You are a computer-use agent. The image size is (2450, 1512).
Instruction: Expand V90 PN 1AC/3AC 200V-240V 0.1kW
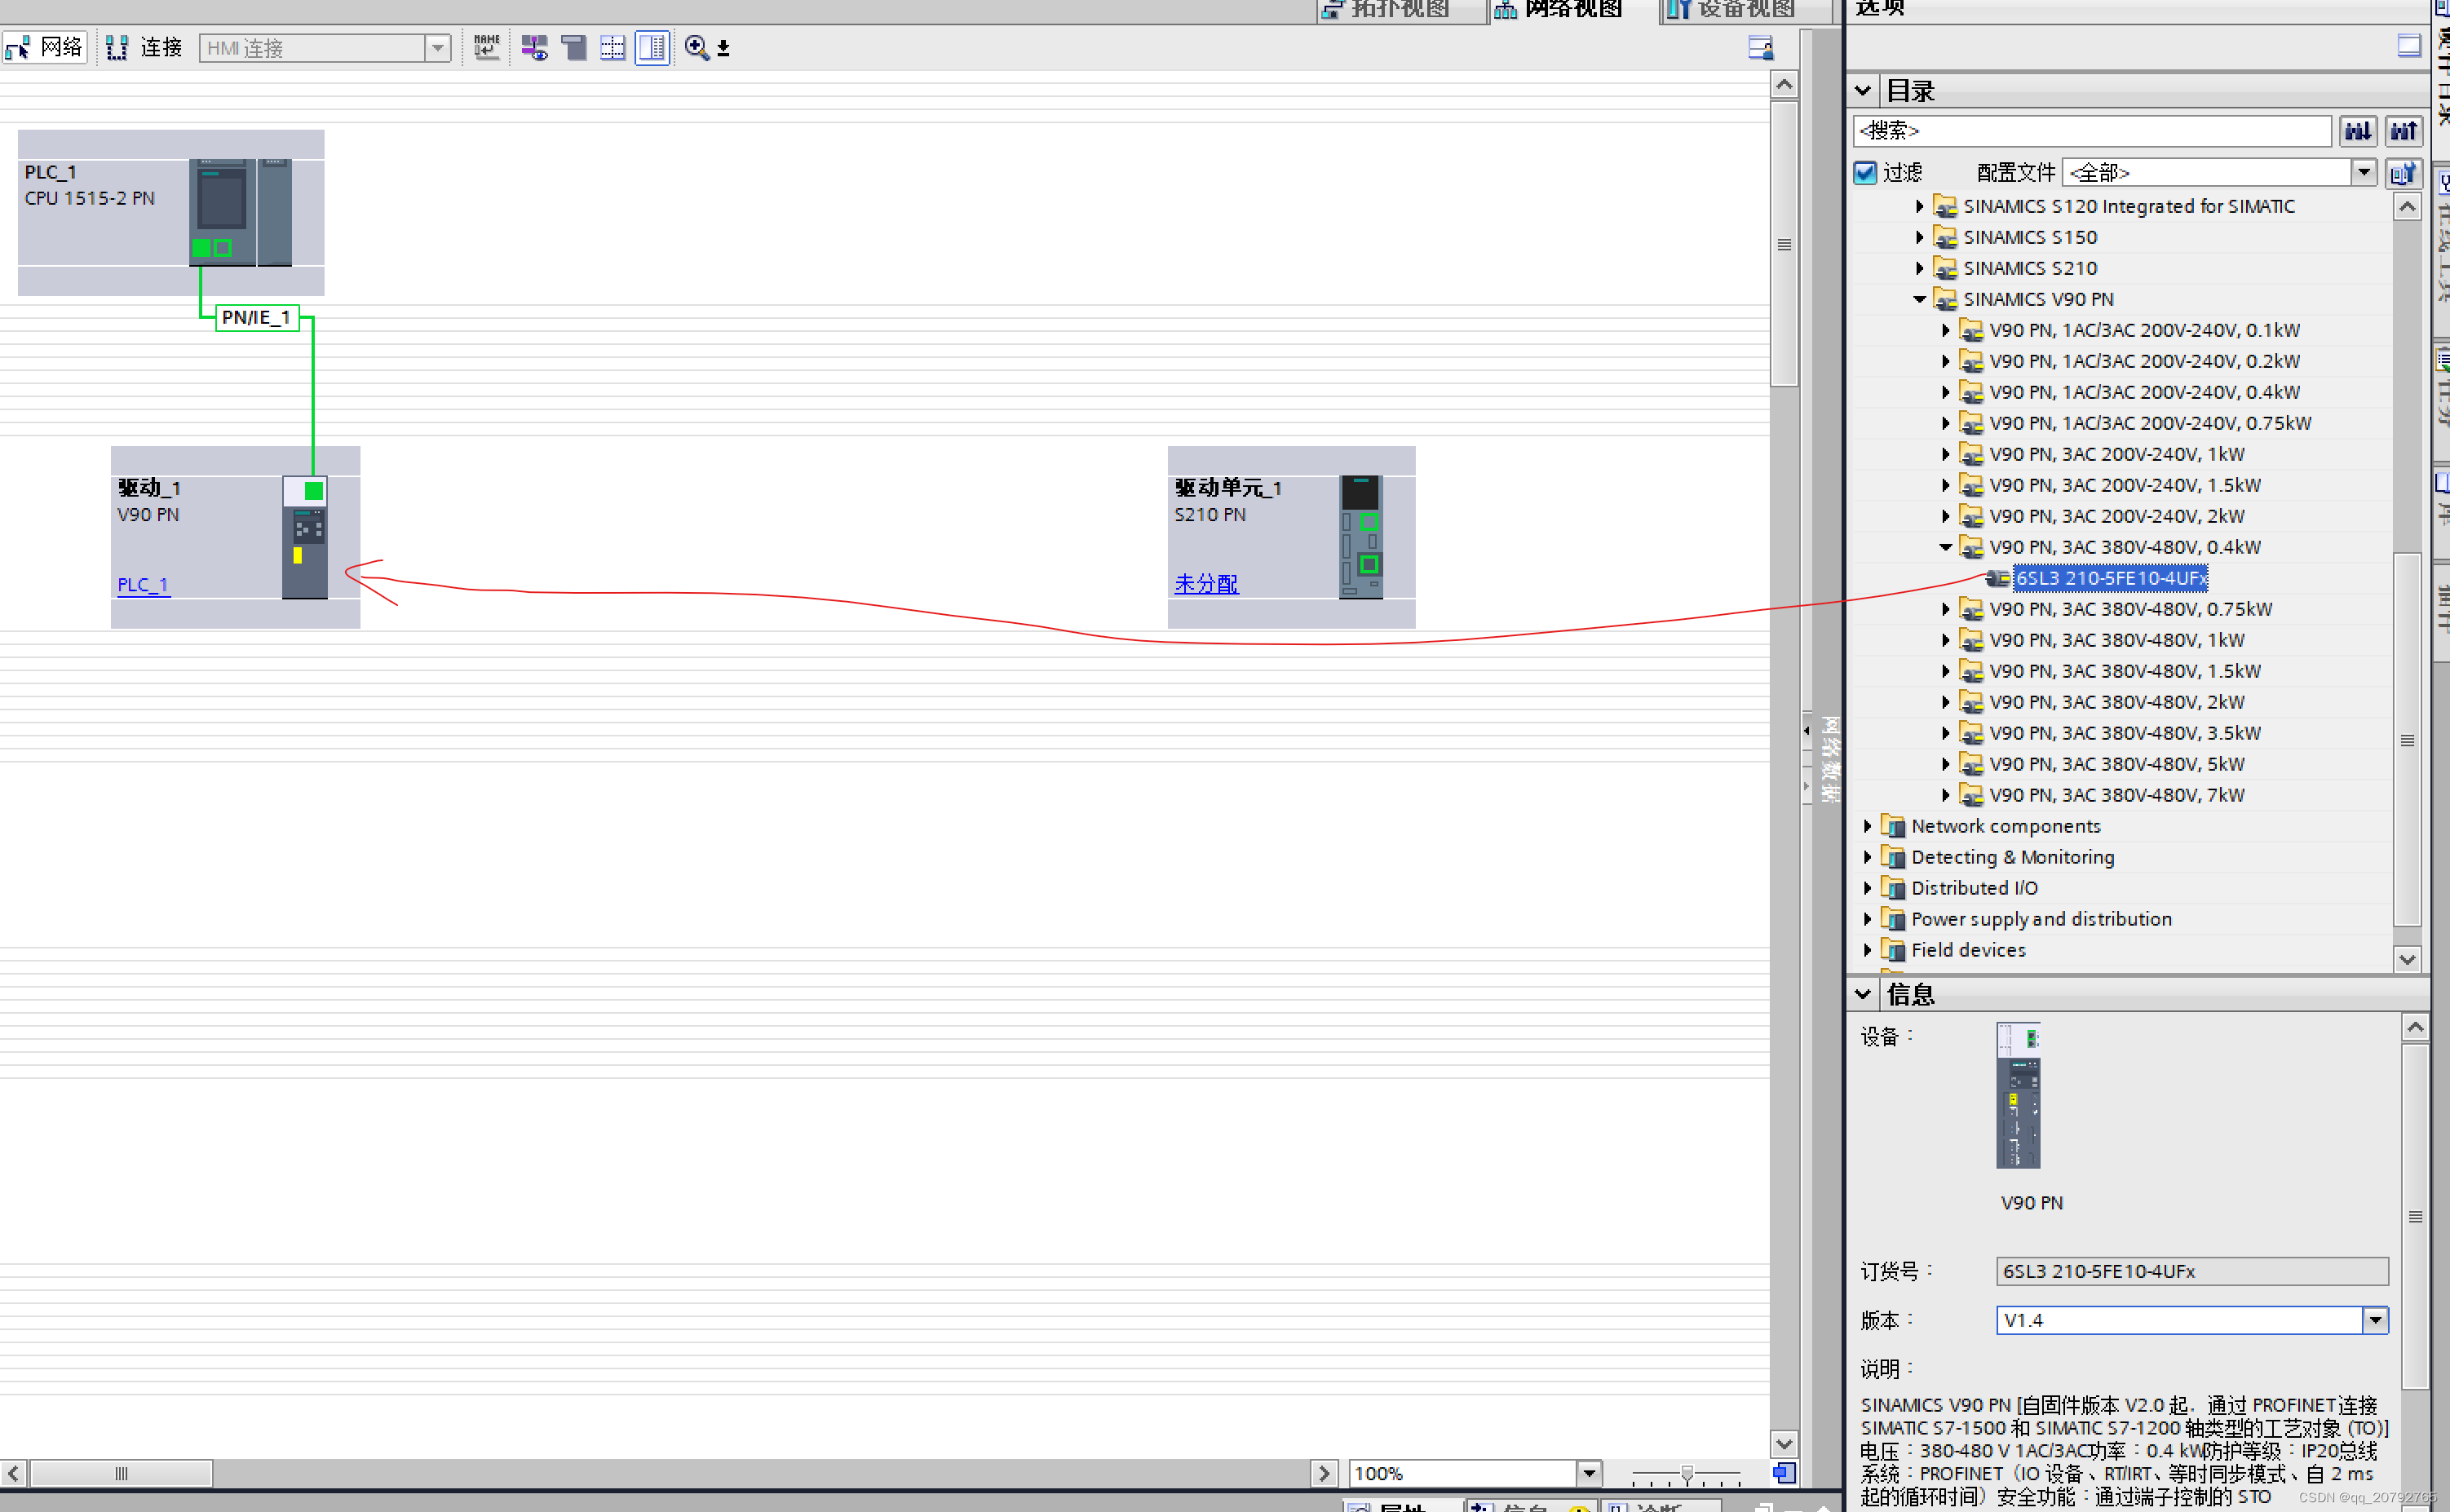click(1945, 330)
